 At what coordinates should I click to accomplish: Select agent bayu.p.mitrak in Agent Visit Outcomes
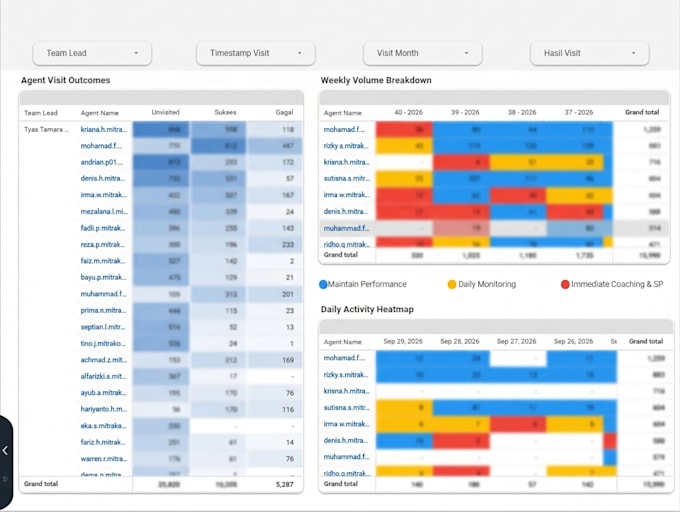coord(104,277)
